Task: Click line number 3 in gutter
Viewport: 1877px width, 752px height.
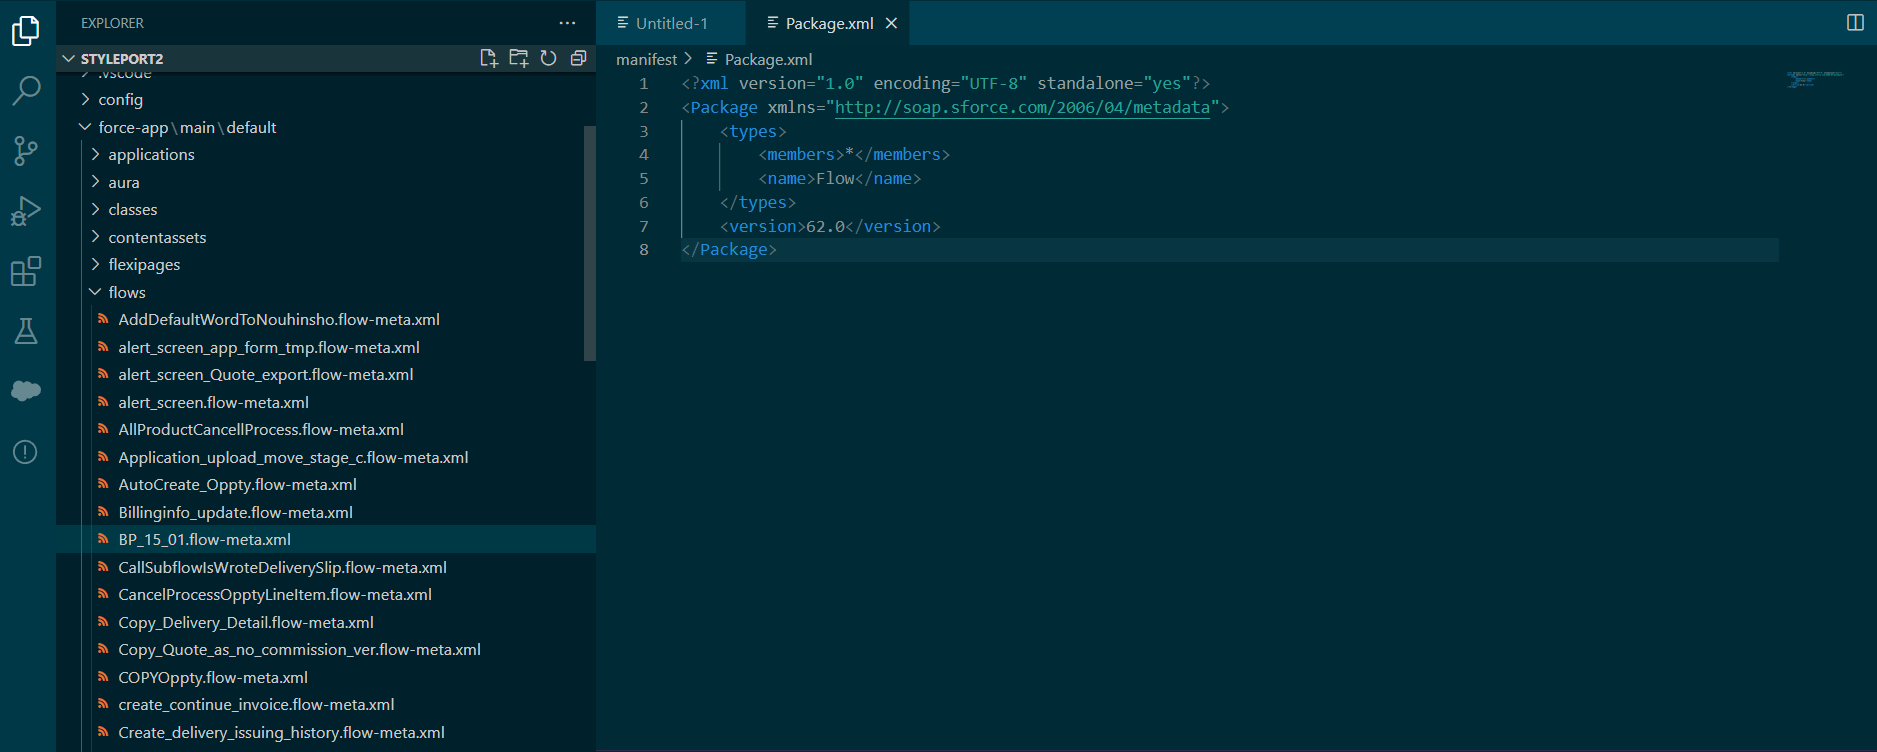Action: 644,132
